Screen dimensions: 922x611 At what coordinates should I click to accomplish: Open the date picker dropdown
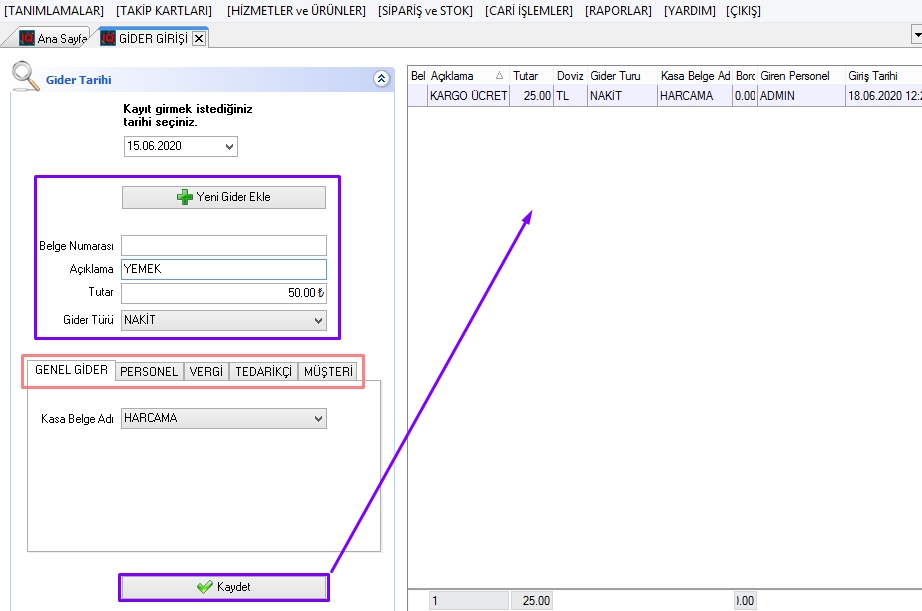point(230,147)
